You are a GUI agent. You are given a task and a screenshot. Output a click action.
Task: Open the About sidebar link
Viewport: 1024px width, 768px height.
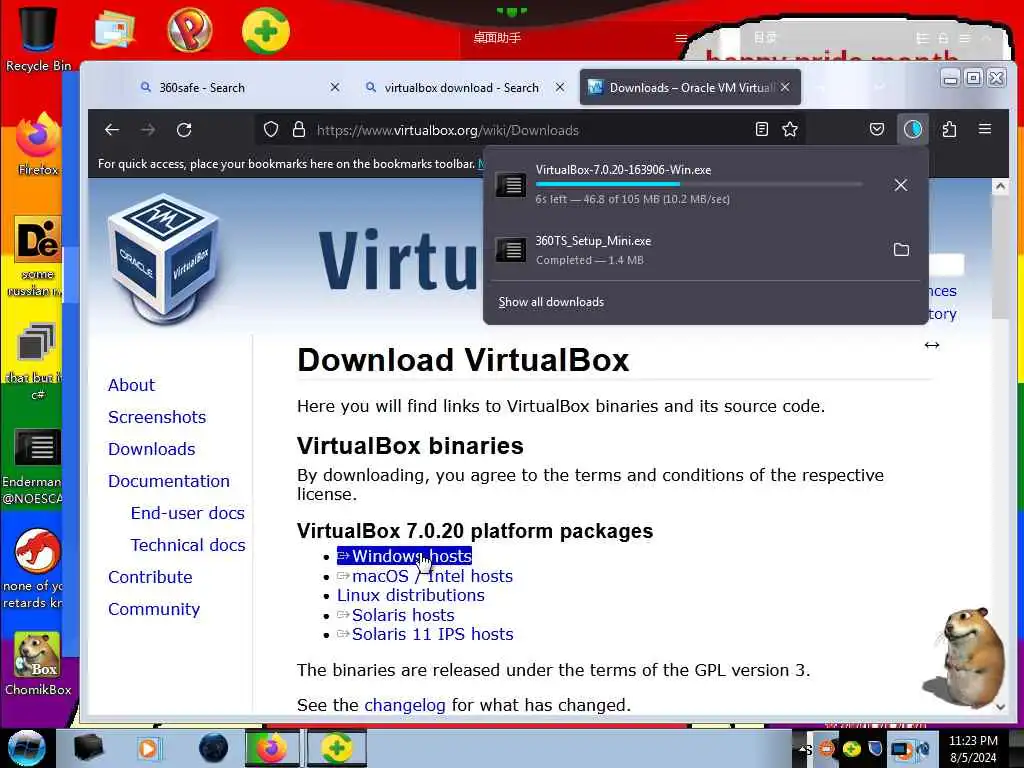click(131, 385)
